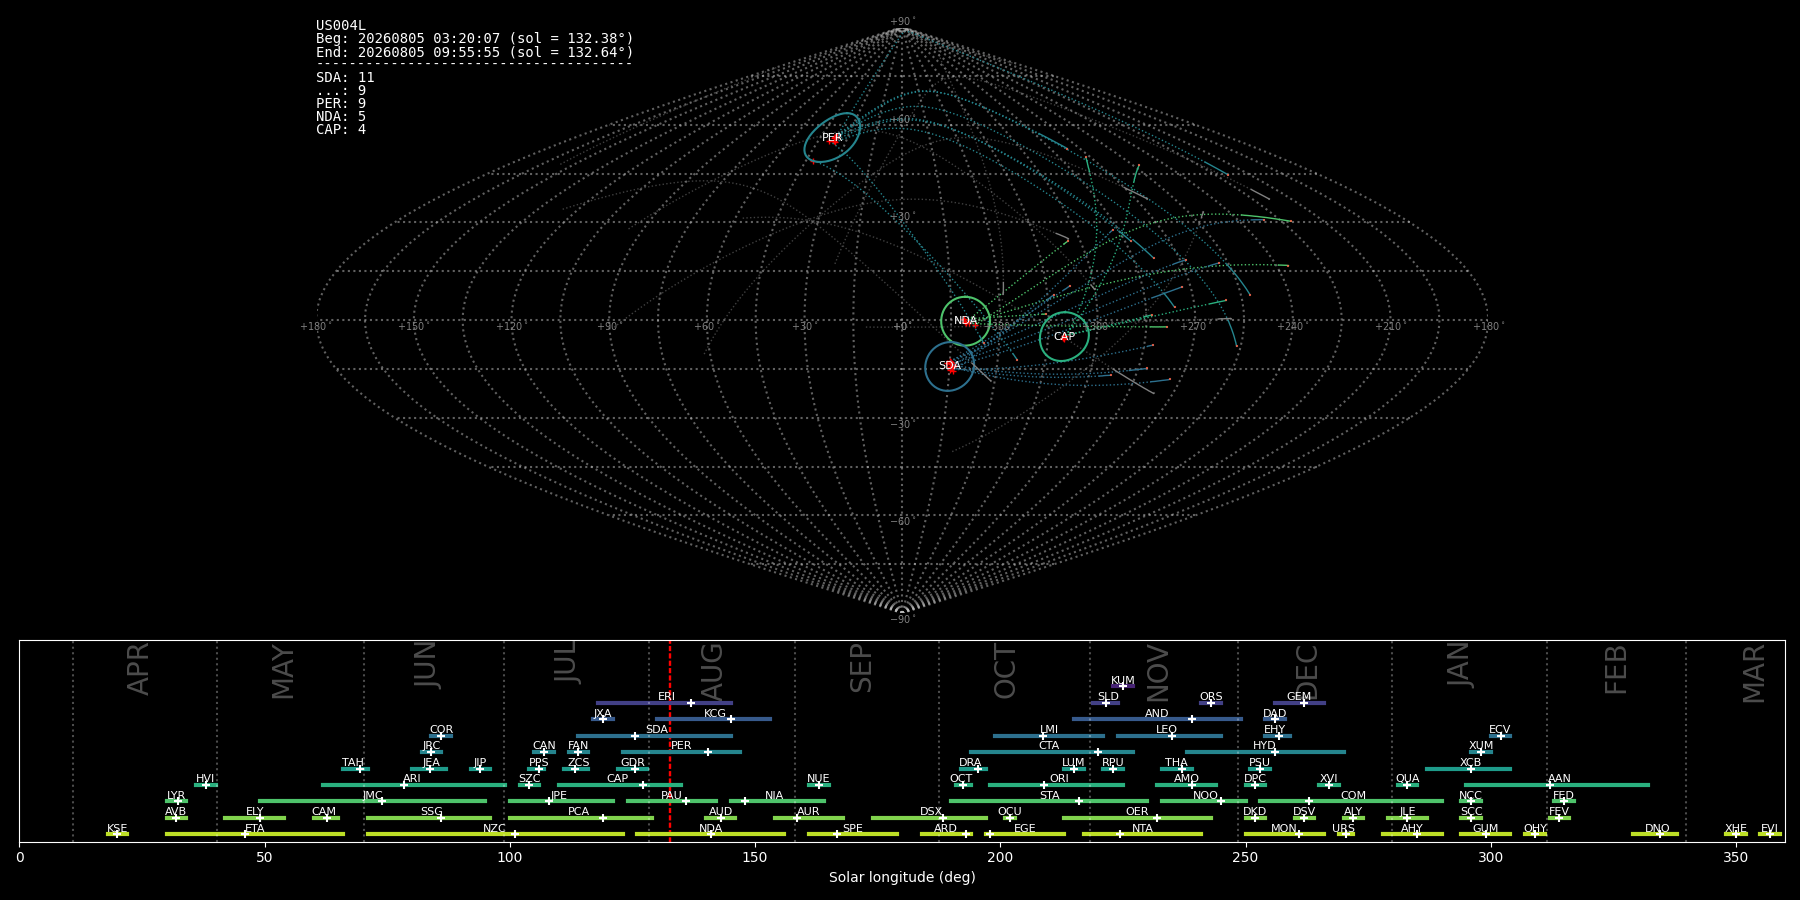Select the CAP radiant circle
The image size is (1800, 900).
coord(1064,336)
